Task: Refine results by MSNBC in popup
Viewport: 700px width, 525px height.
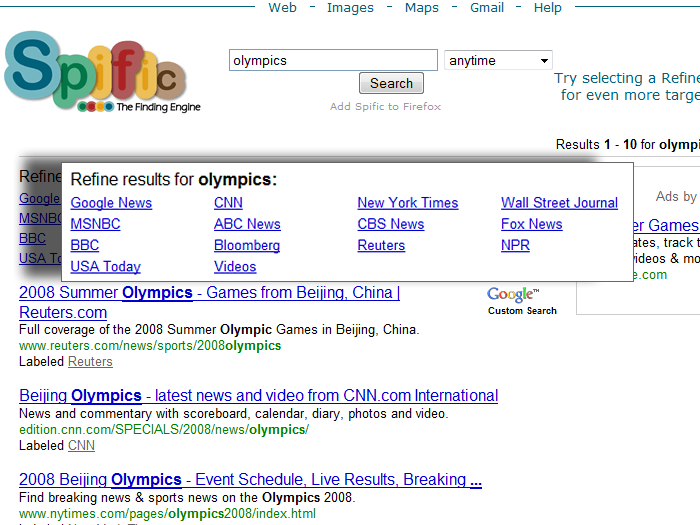Action: [95, 224]
